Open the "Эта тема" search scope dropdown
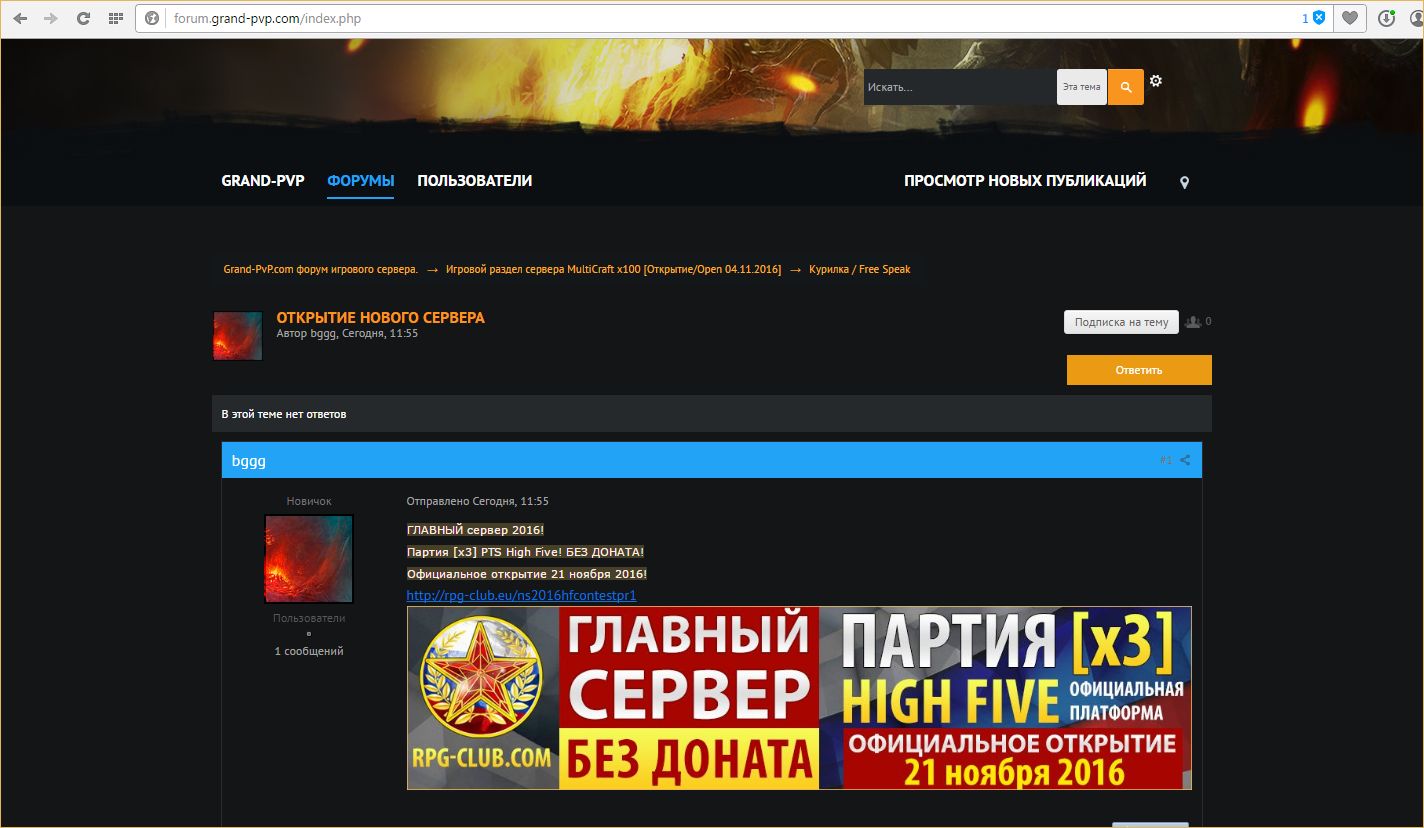The width and height of the screenshot is (1424, 828). coord(1082,87)
